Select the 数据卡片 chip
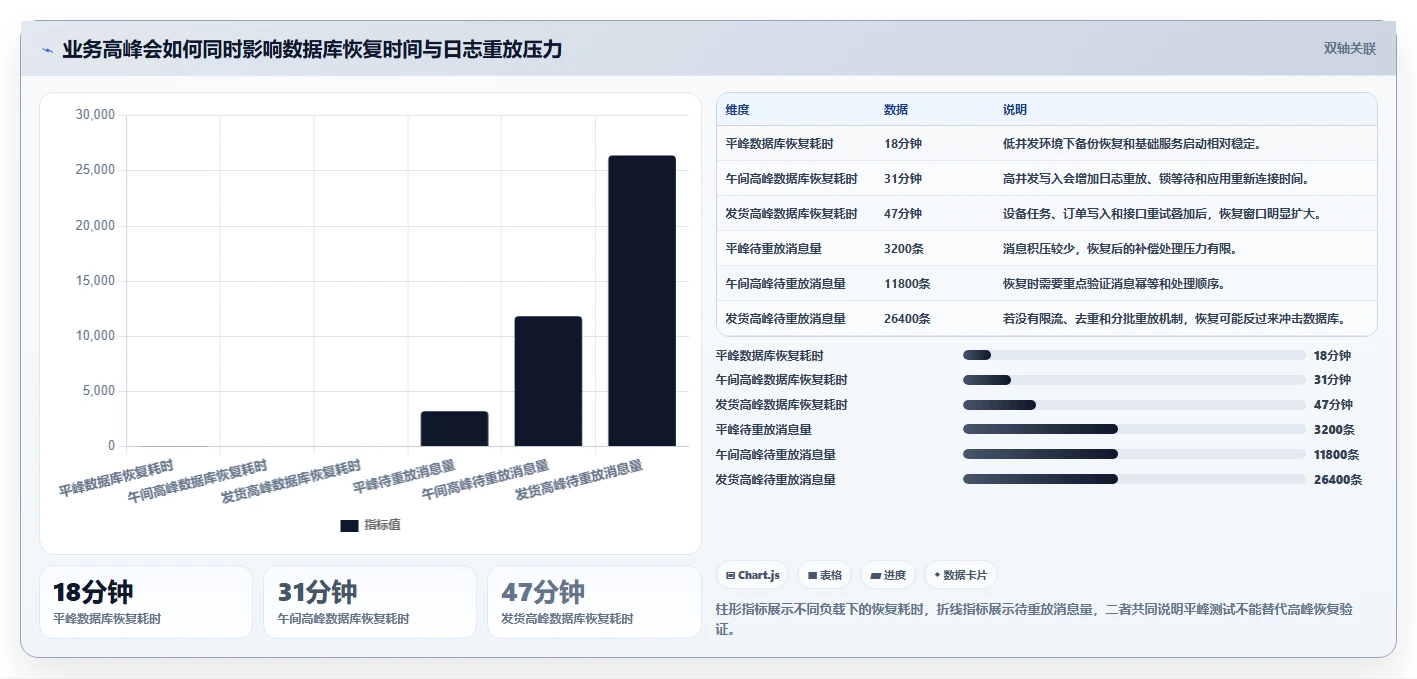 point(961,575)
